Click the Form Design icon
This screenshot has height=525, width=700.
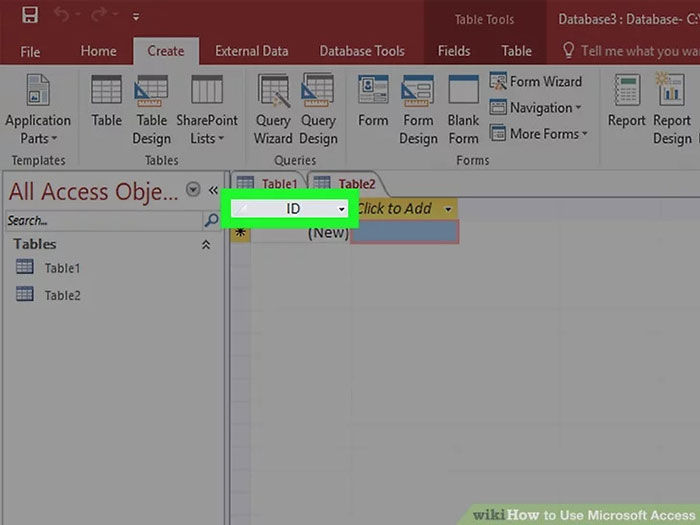tap(418, 110)
